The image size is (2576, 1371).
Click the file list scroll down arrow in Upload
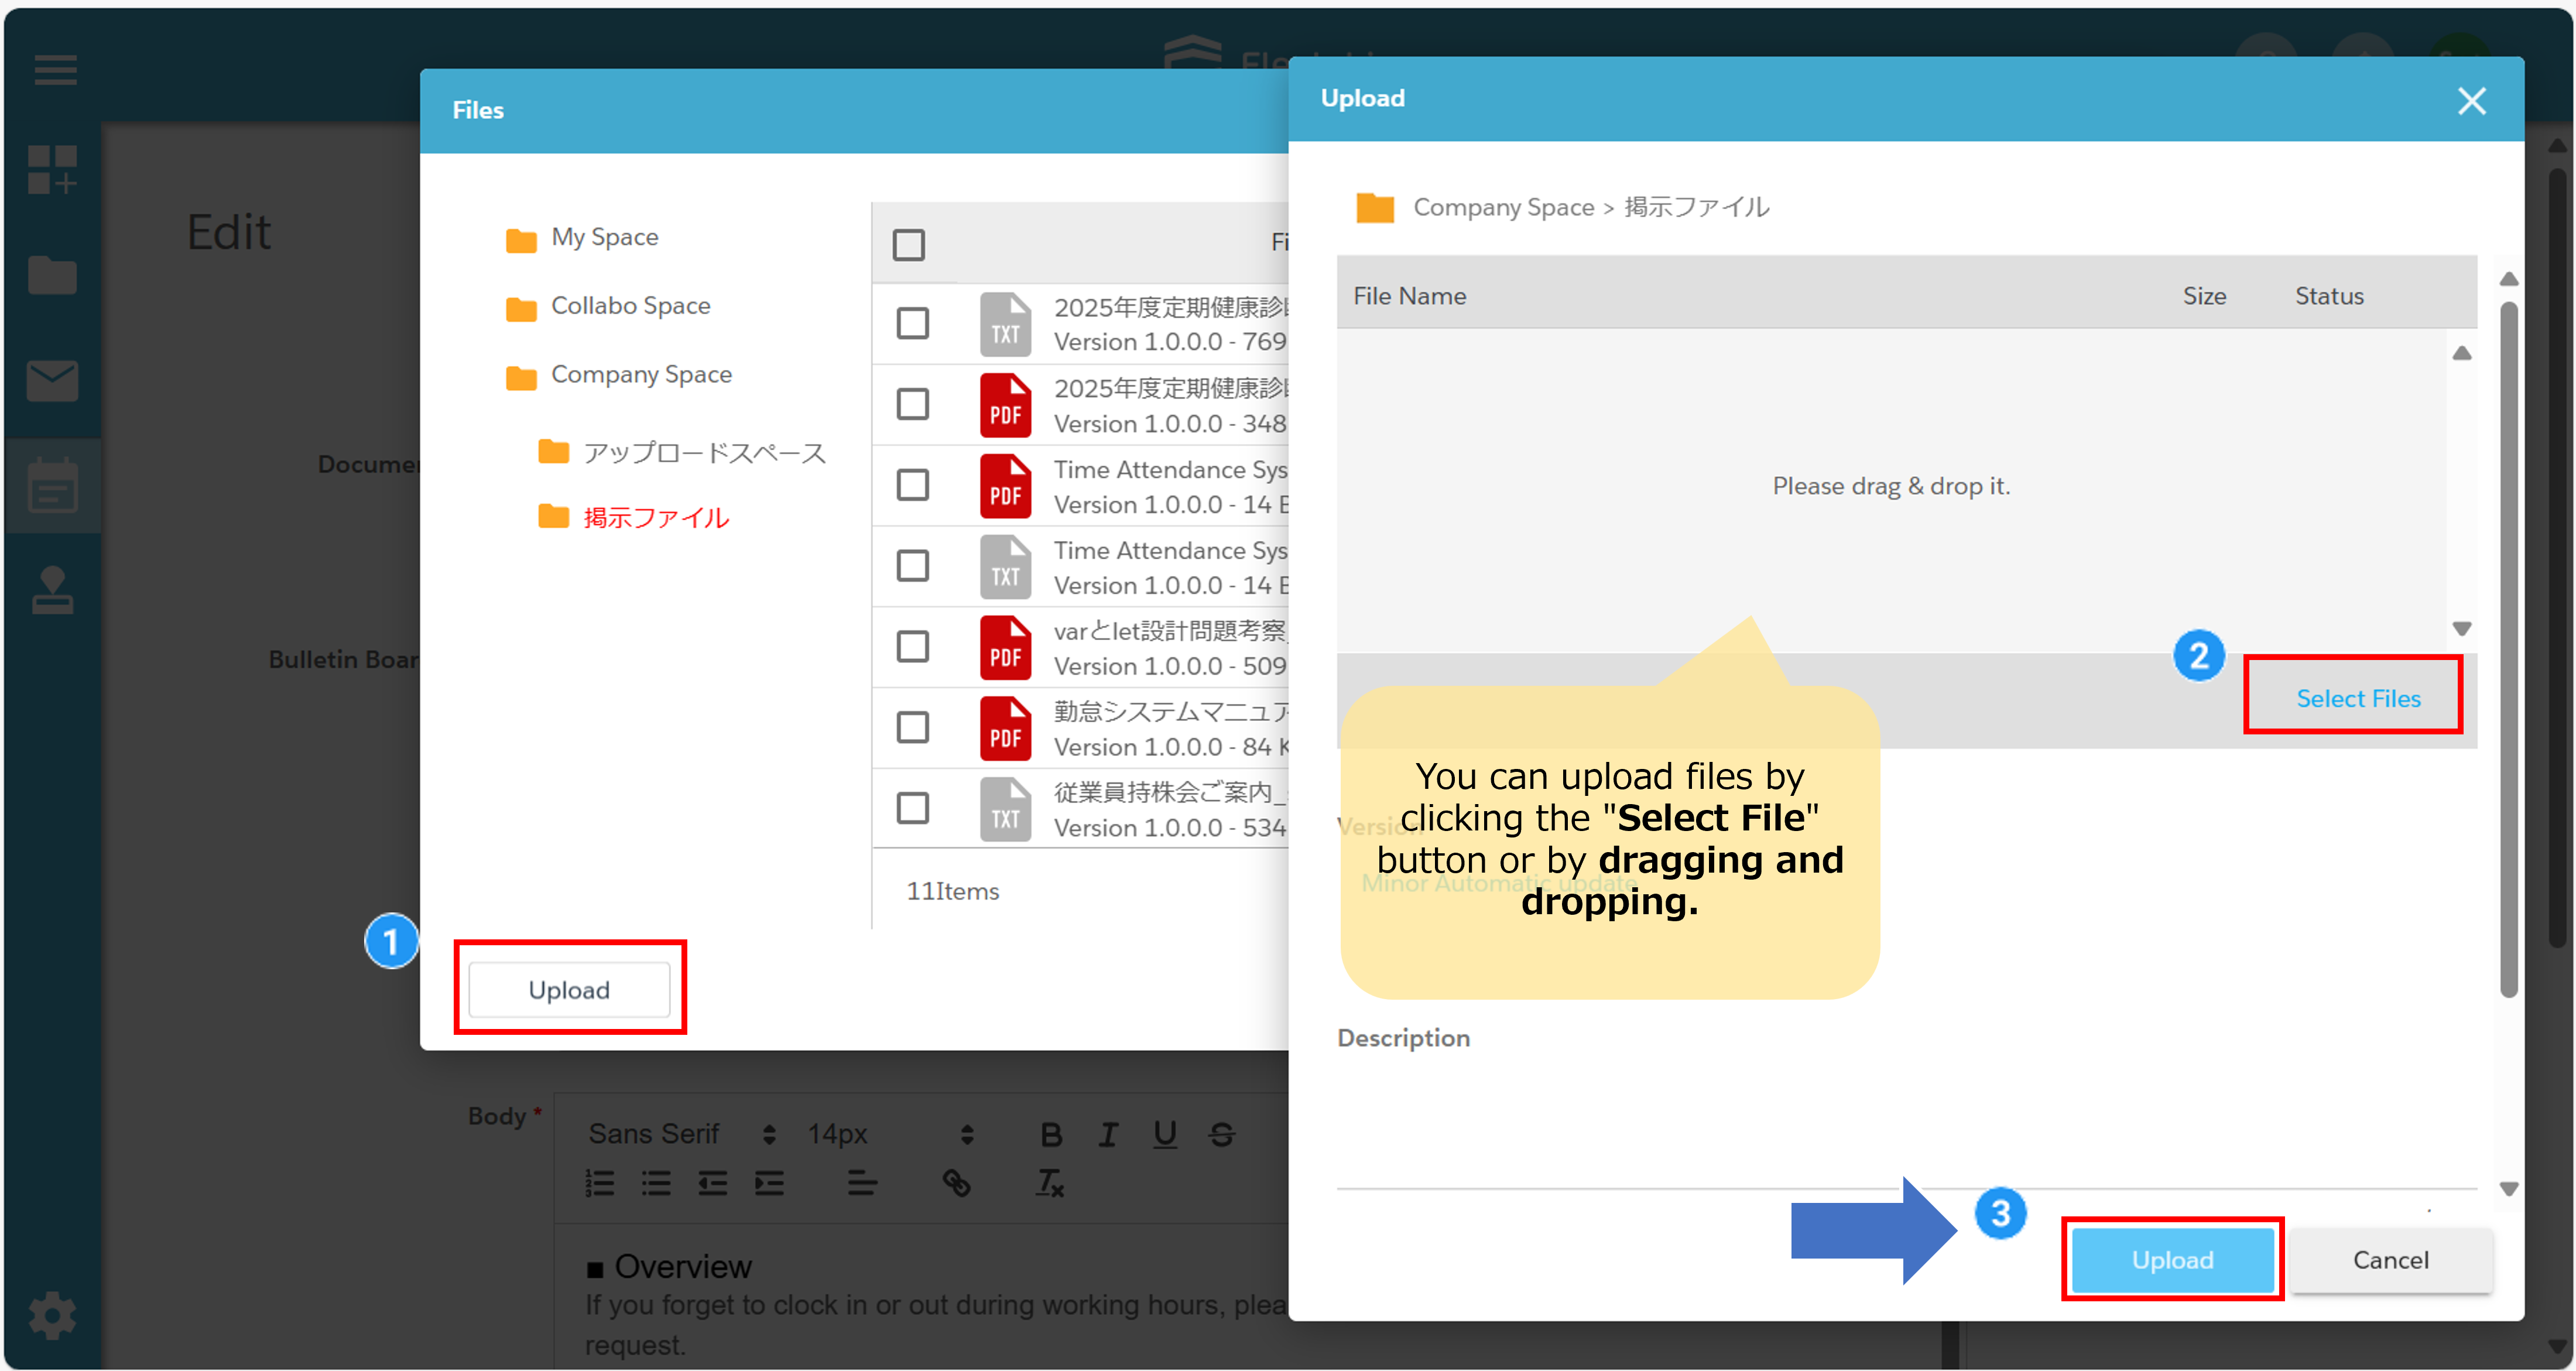2462,629
